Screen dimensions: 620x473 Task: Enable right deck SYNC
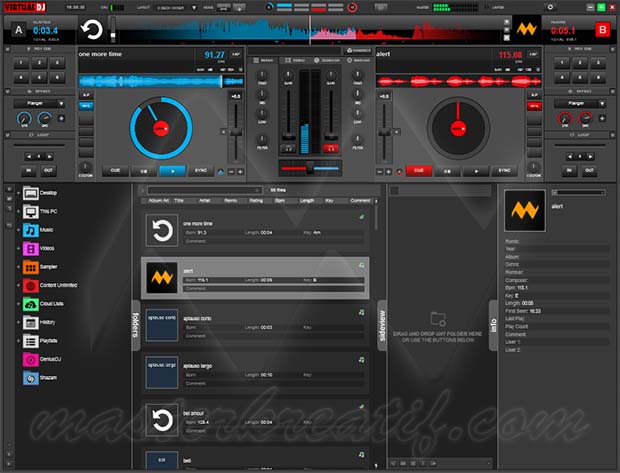tap(504, 171)
